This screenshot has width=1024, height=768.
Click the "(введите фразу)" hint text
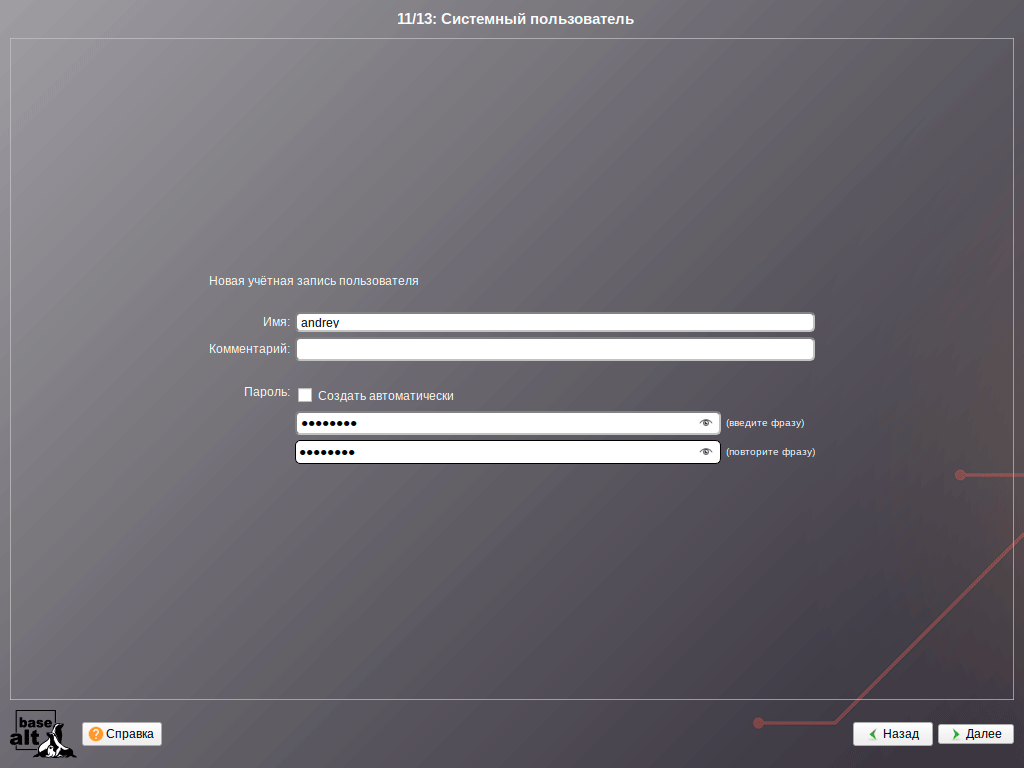[x=765, y=423]
